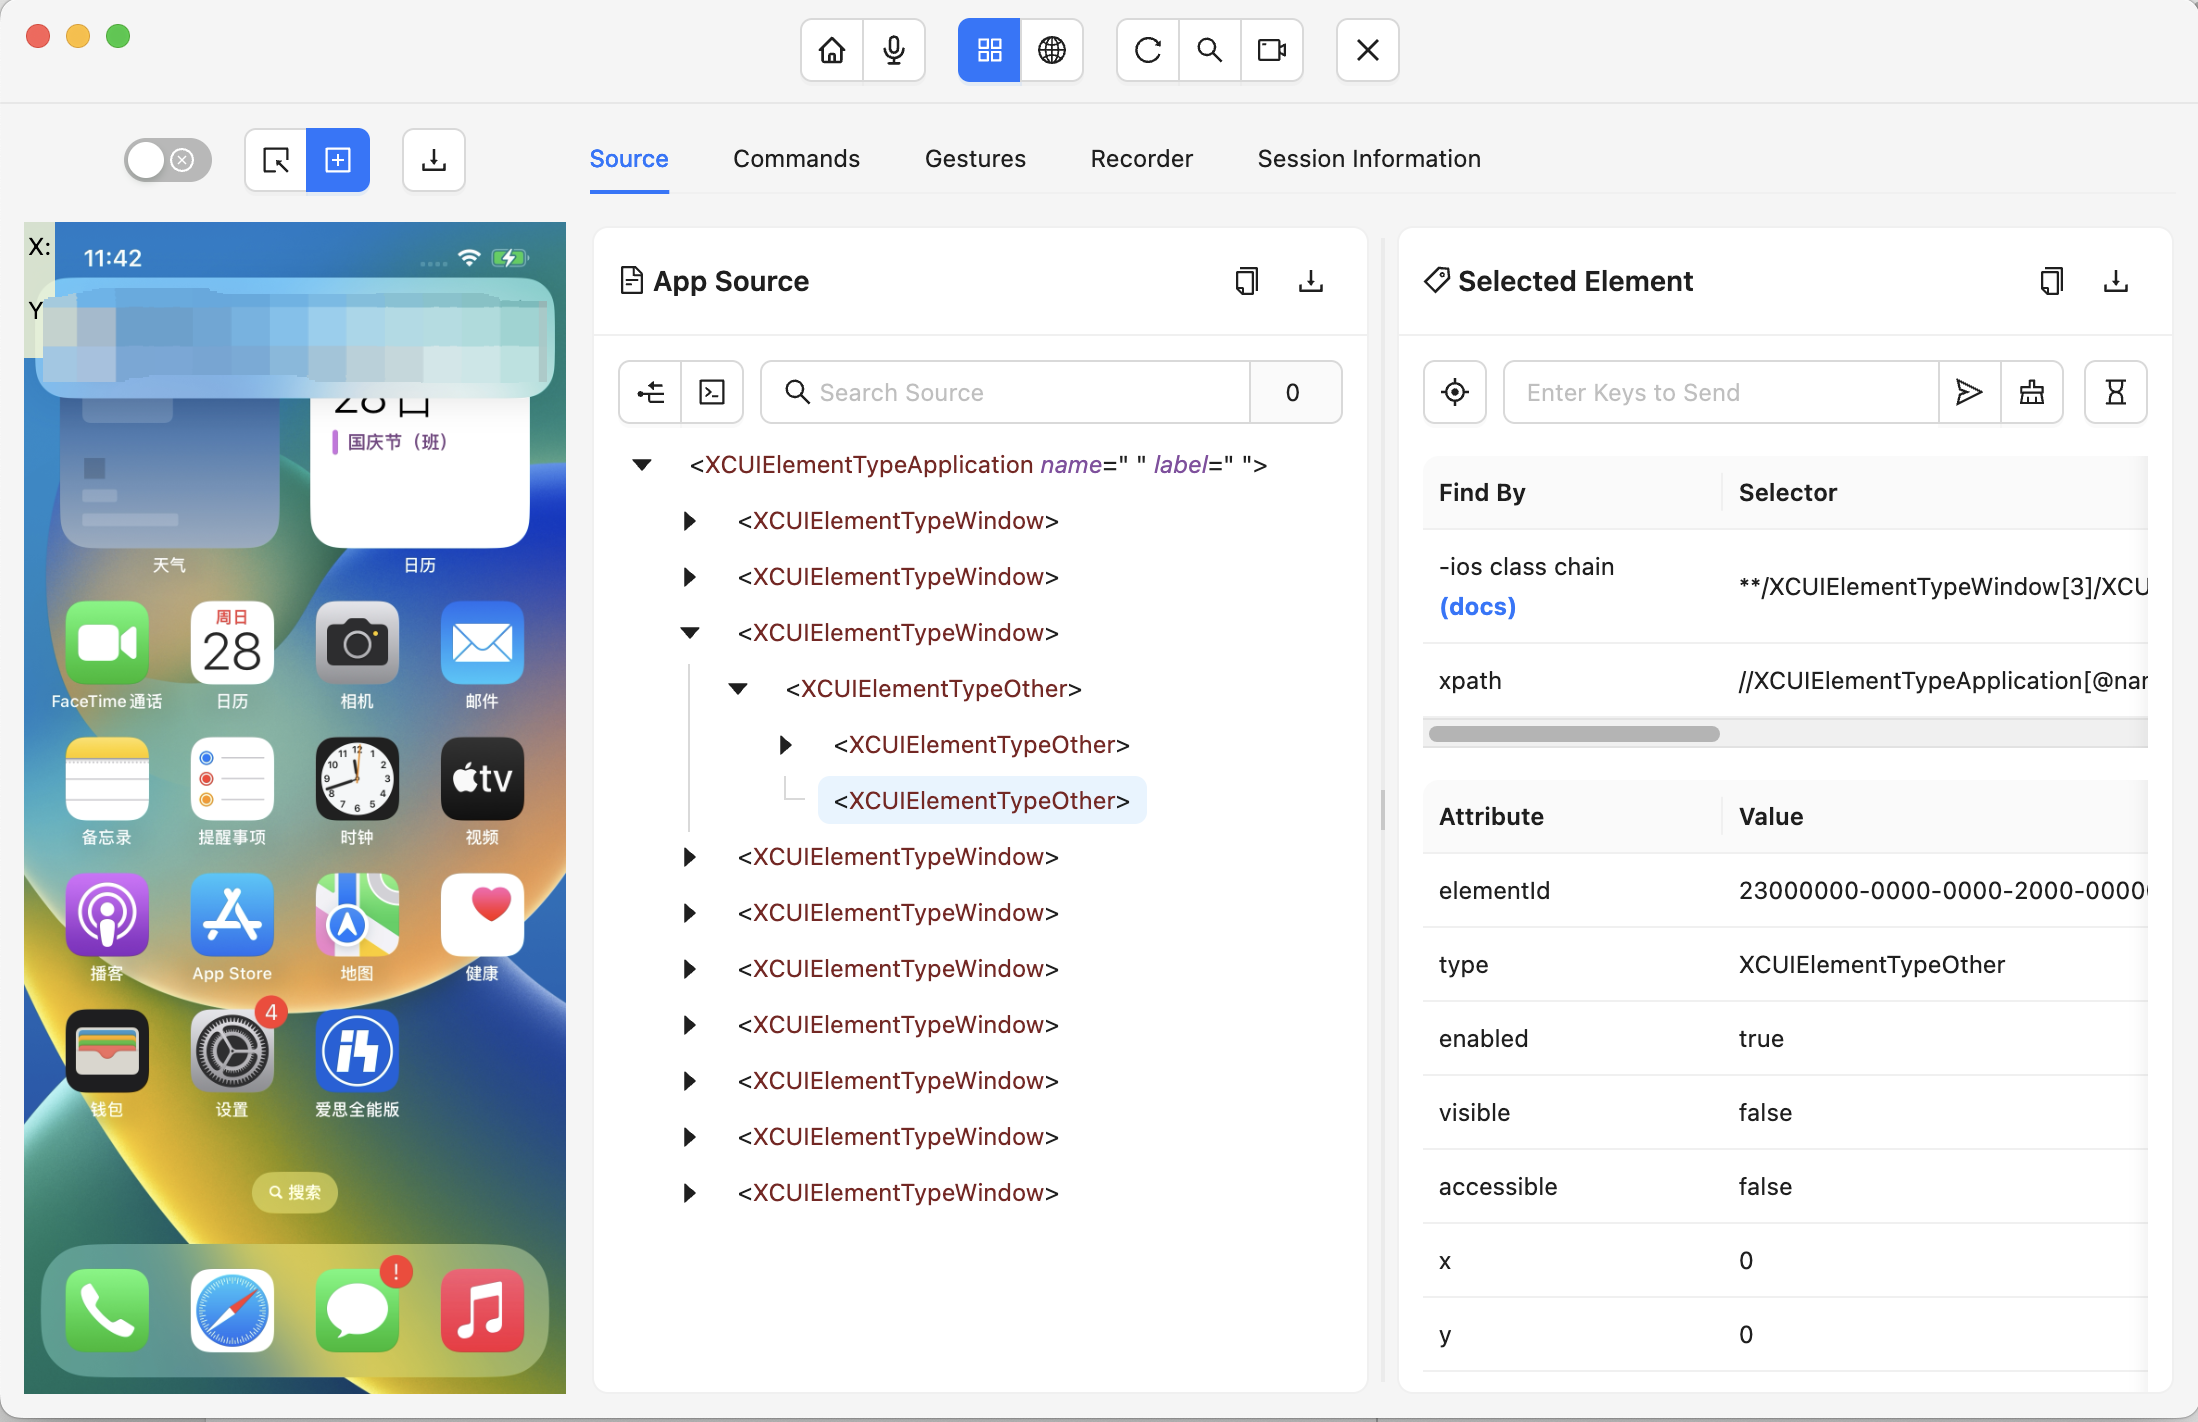
Task: Collapse the XCUIElementTypeApplication root node
Action: [642, 465]
